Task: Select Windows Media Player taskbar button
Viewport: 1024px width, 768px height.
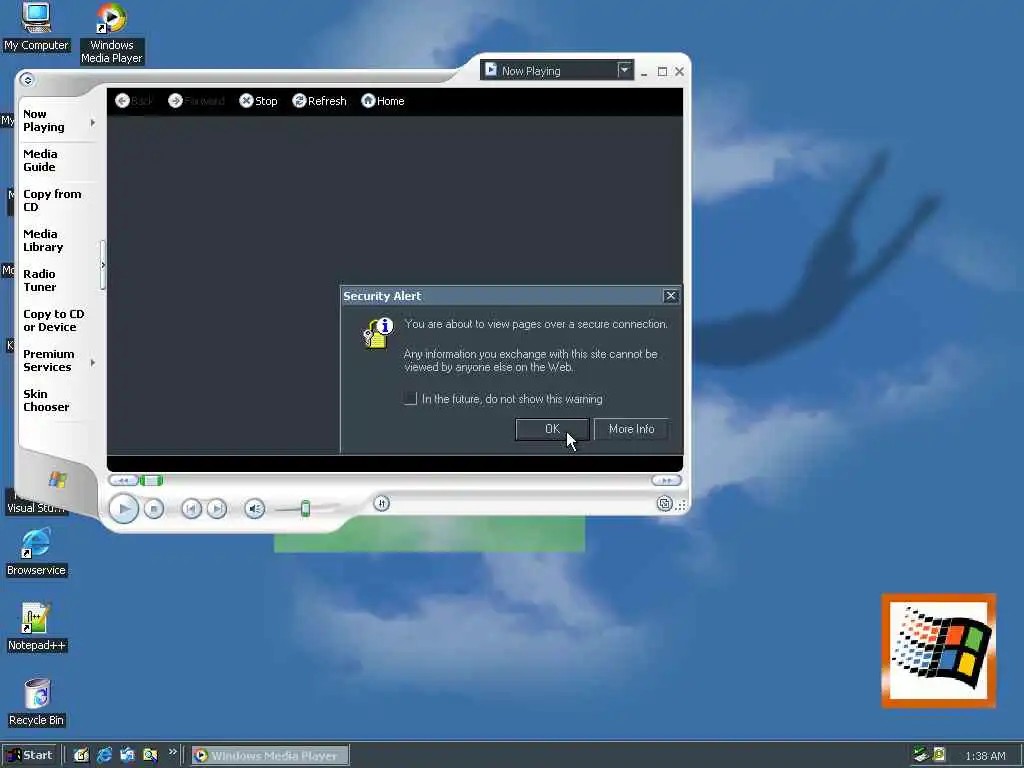Action: point(270,756)
